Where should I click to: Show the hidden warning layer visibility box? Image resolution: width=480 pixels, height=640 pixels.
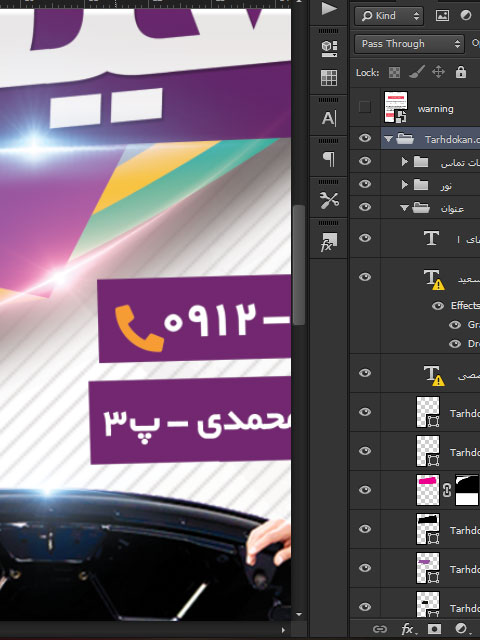click(364, 107)
